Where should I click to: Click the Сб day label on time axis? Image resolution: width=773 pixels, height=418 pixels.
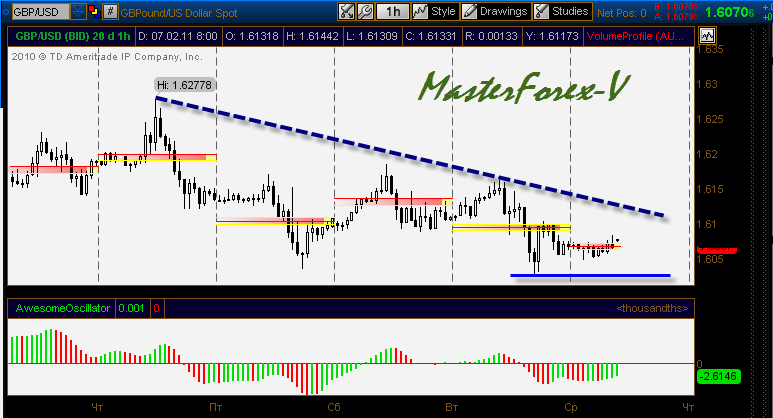(334, 407)
